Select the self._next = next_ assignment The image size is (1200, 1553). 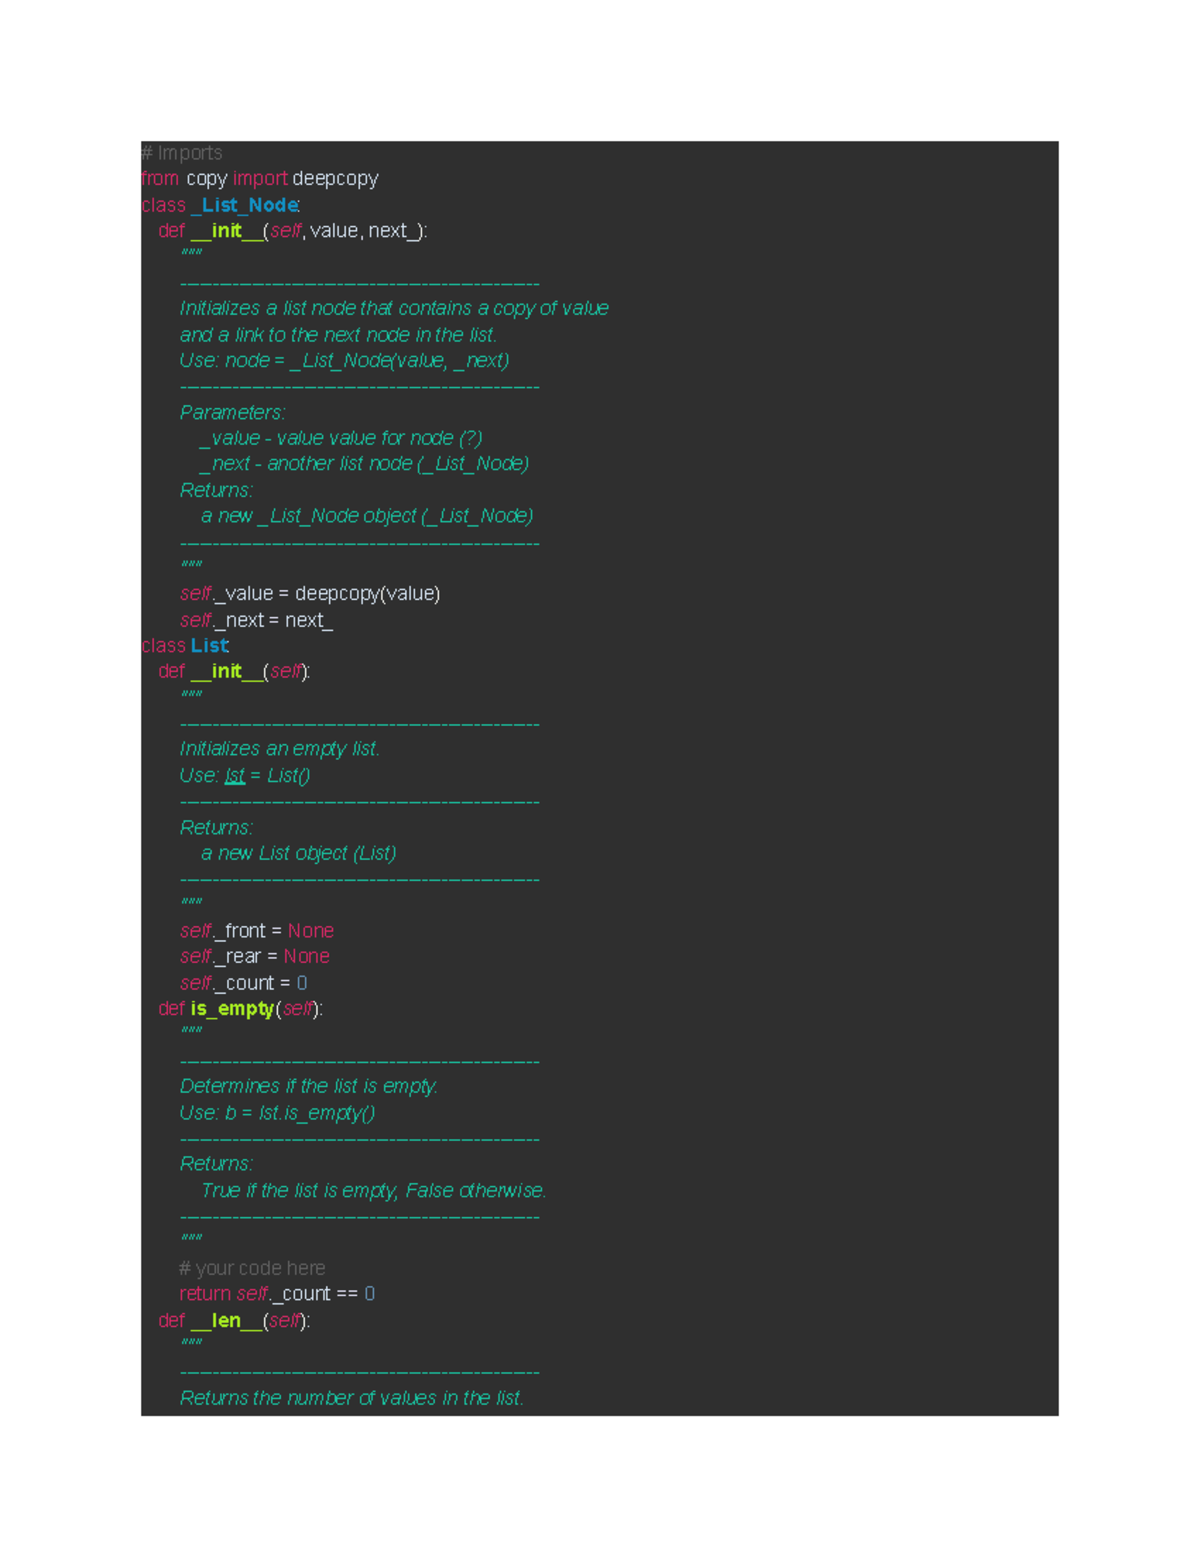pos(256,620)
